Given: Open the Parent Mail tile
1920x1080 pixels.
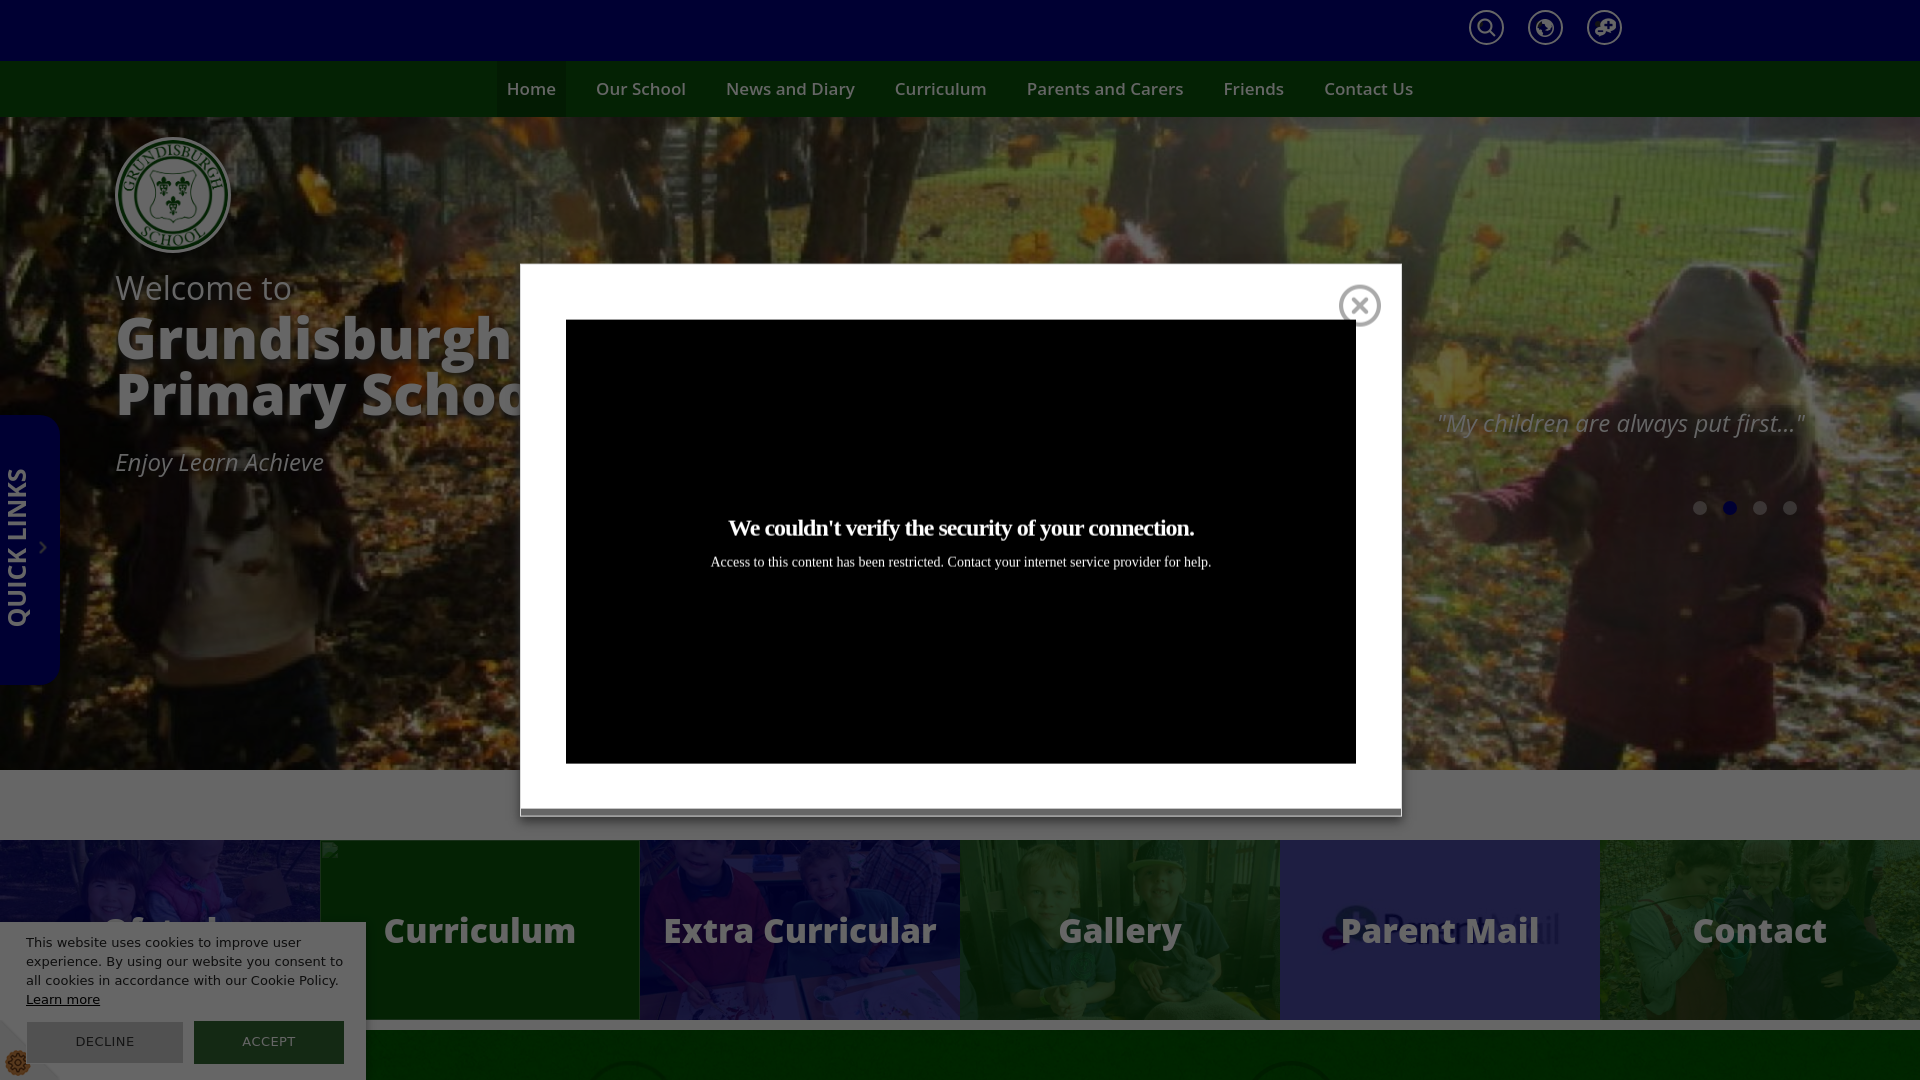Looking at the screenshot, I should (x=1440, y=930).
